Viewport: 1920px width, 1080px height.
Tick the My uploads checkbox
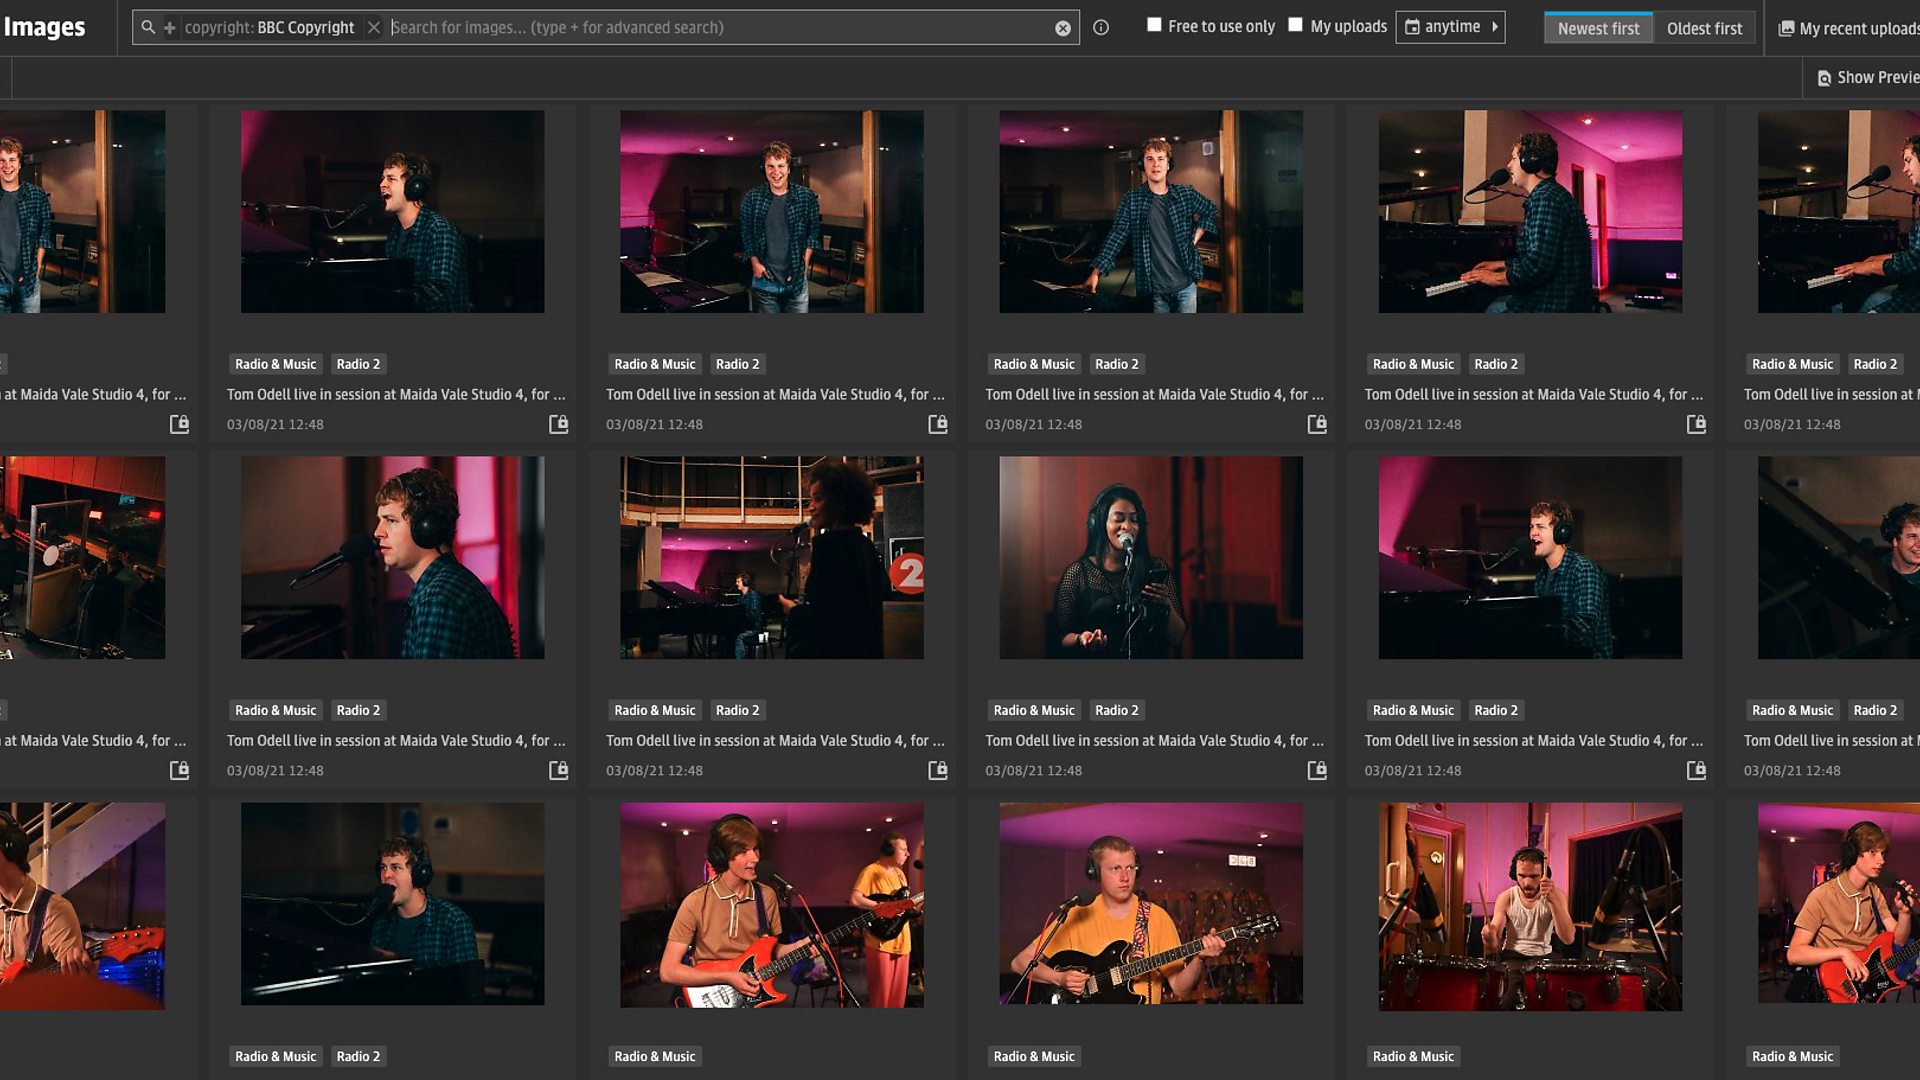tap(1295, 25)
